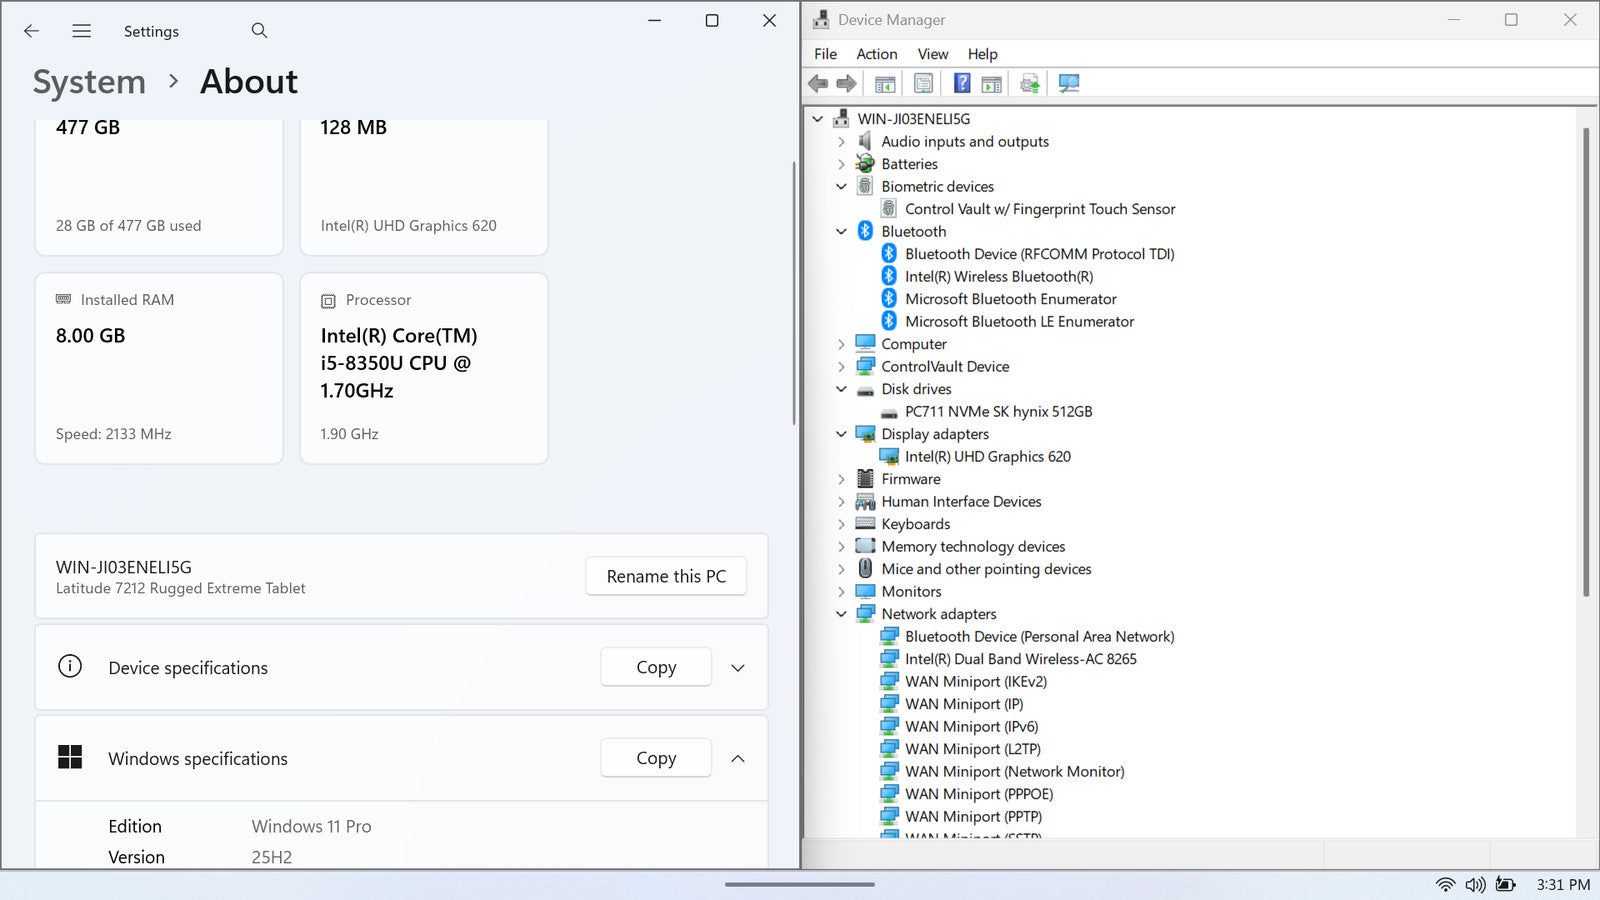The height and width of the screenshot is (900, 1600).
Task: Expand the Audio inputs and outputs node
Action: tap(841, 142)
